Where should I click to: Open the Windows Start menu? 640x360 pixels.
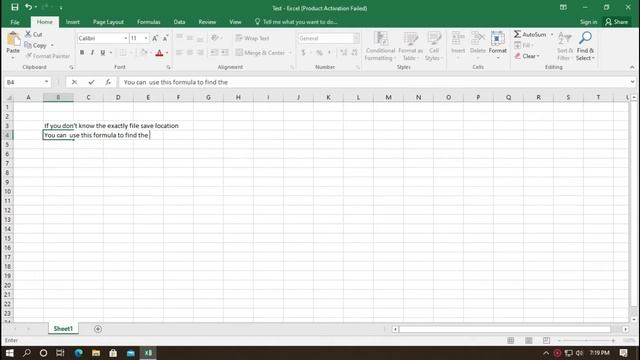(9, 353)
